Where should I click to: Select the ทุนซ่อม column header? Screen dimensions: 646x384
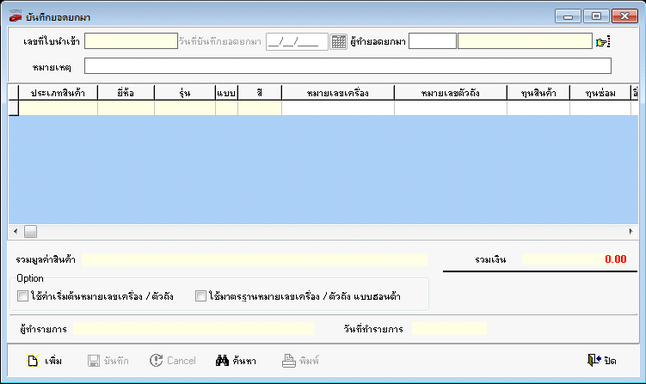point(600,93)
